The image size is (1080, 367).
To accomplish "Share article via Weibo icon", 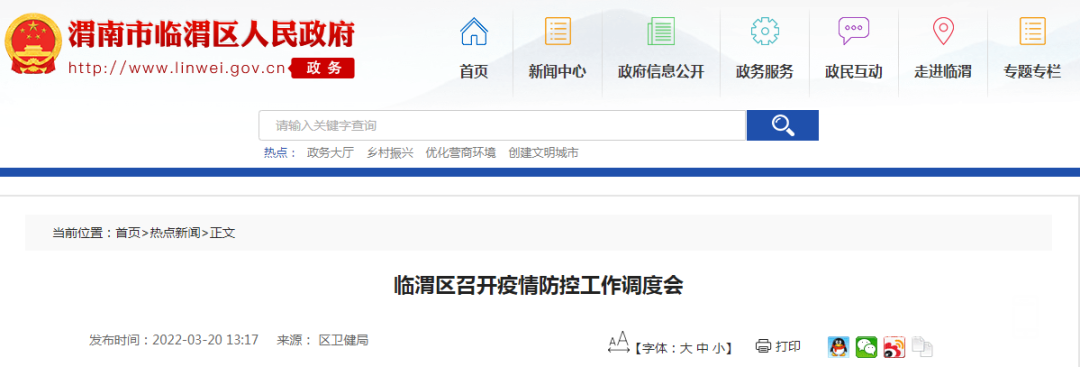I will tap(894, 347).
